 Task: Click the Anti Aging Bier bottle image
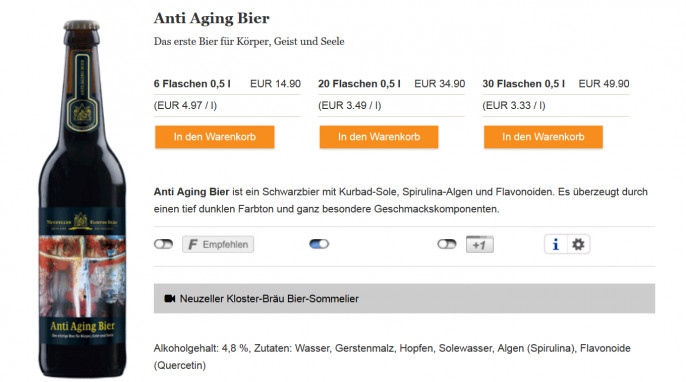coord(82,199)
